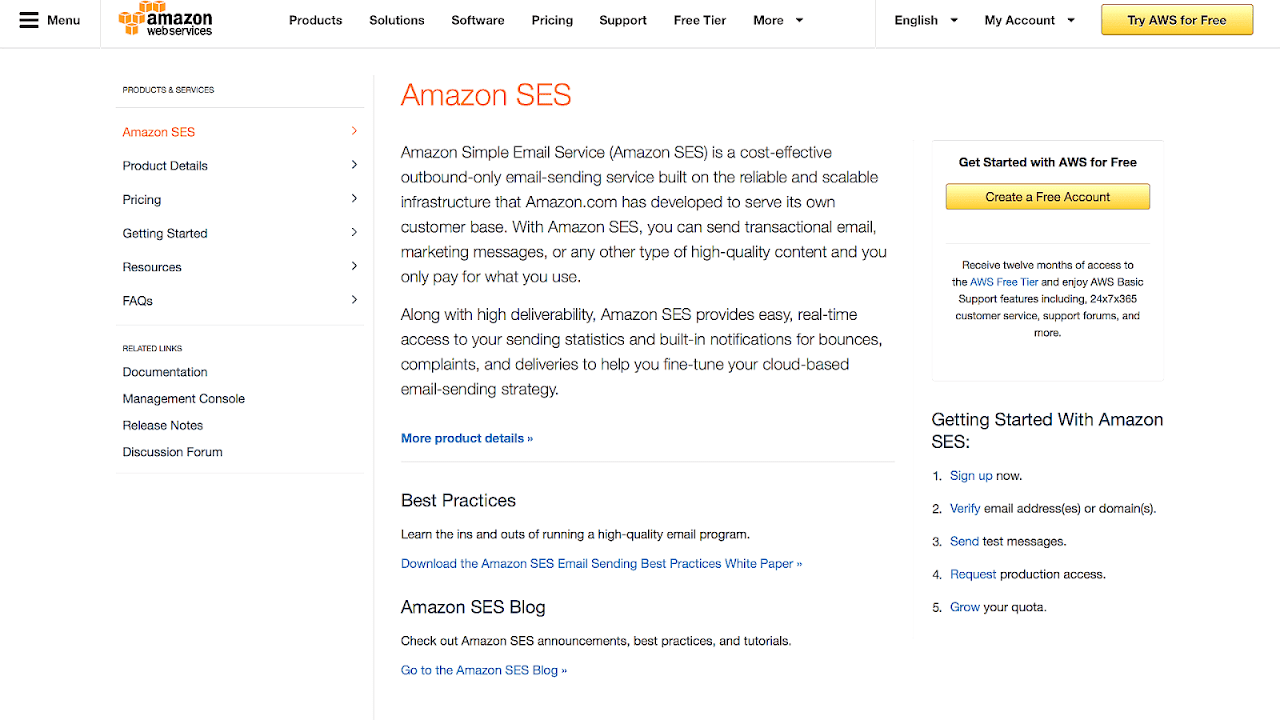The width and height of the screenshot is (1280, 720).
Task: Click the orange chevron beside Amazon SES
Action: (354, 131)
